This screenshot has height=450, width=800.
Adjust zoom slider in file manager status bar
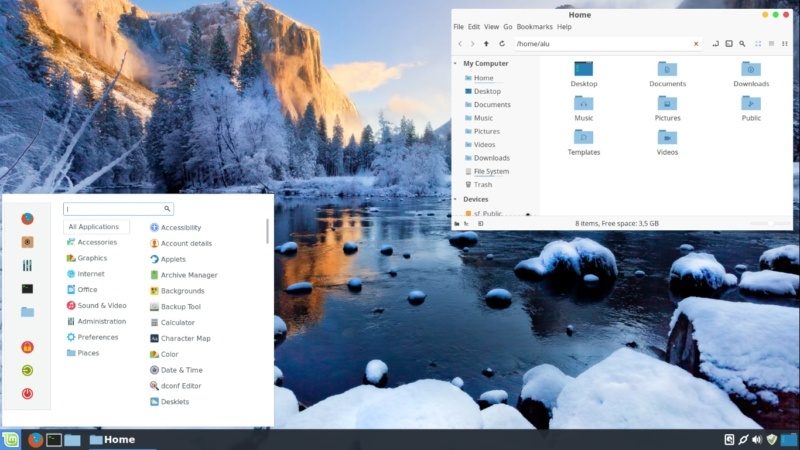click(768, 223)
